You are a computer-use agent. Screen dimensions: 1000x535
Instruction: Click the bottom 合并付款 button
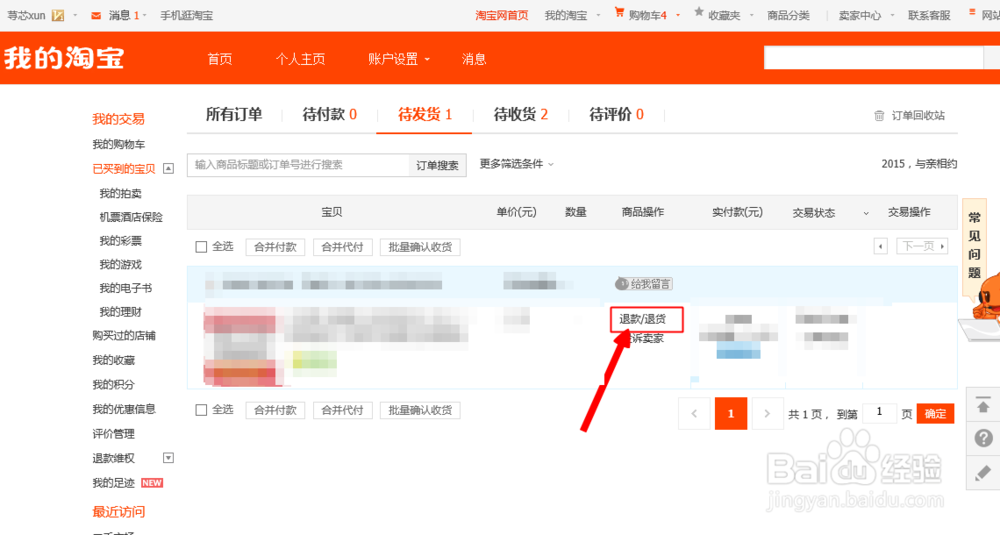276,410
